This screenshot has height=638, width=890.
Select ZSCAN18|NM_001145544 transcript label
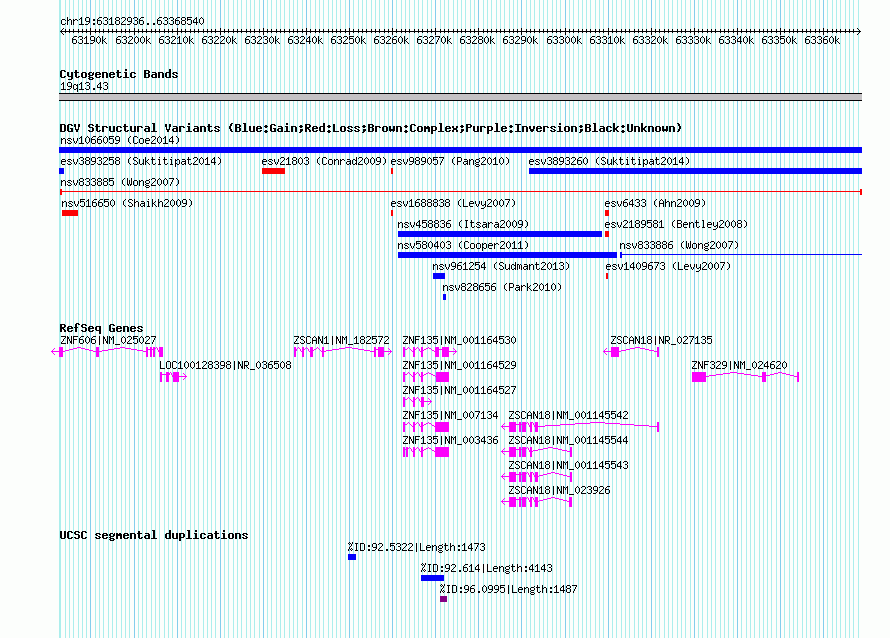coord(568,440)
